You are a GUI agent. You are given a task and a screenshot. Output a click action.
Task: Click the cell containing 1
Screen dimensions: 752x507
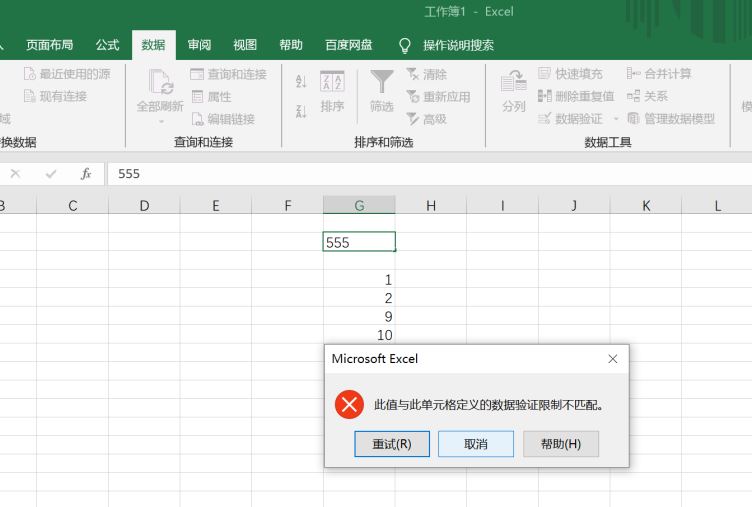[x=359, y=279]
